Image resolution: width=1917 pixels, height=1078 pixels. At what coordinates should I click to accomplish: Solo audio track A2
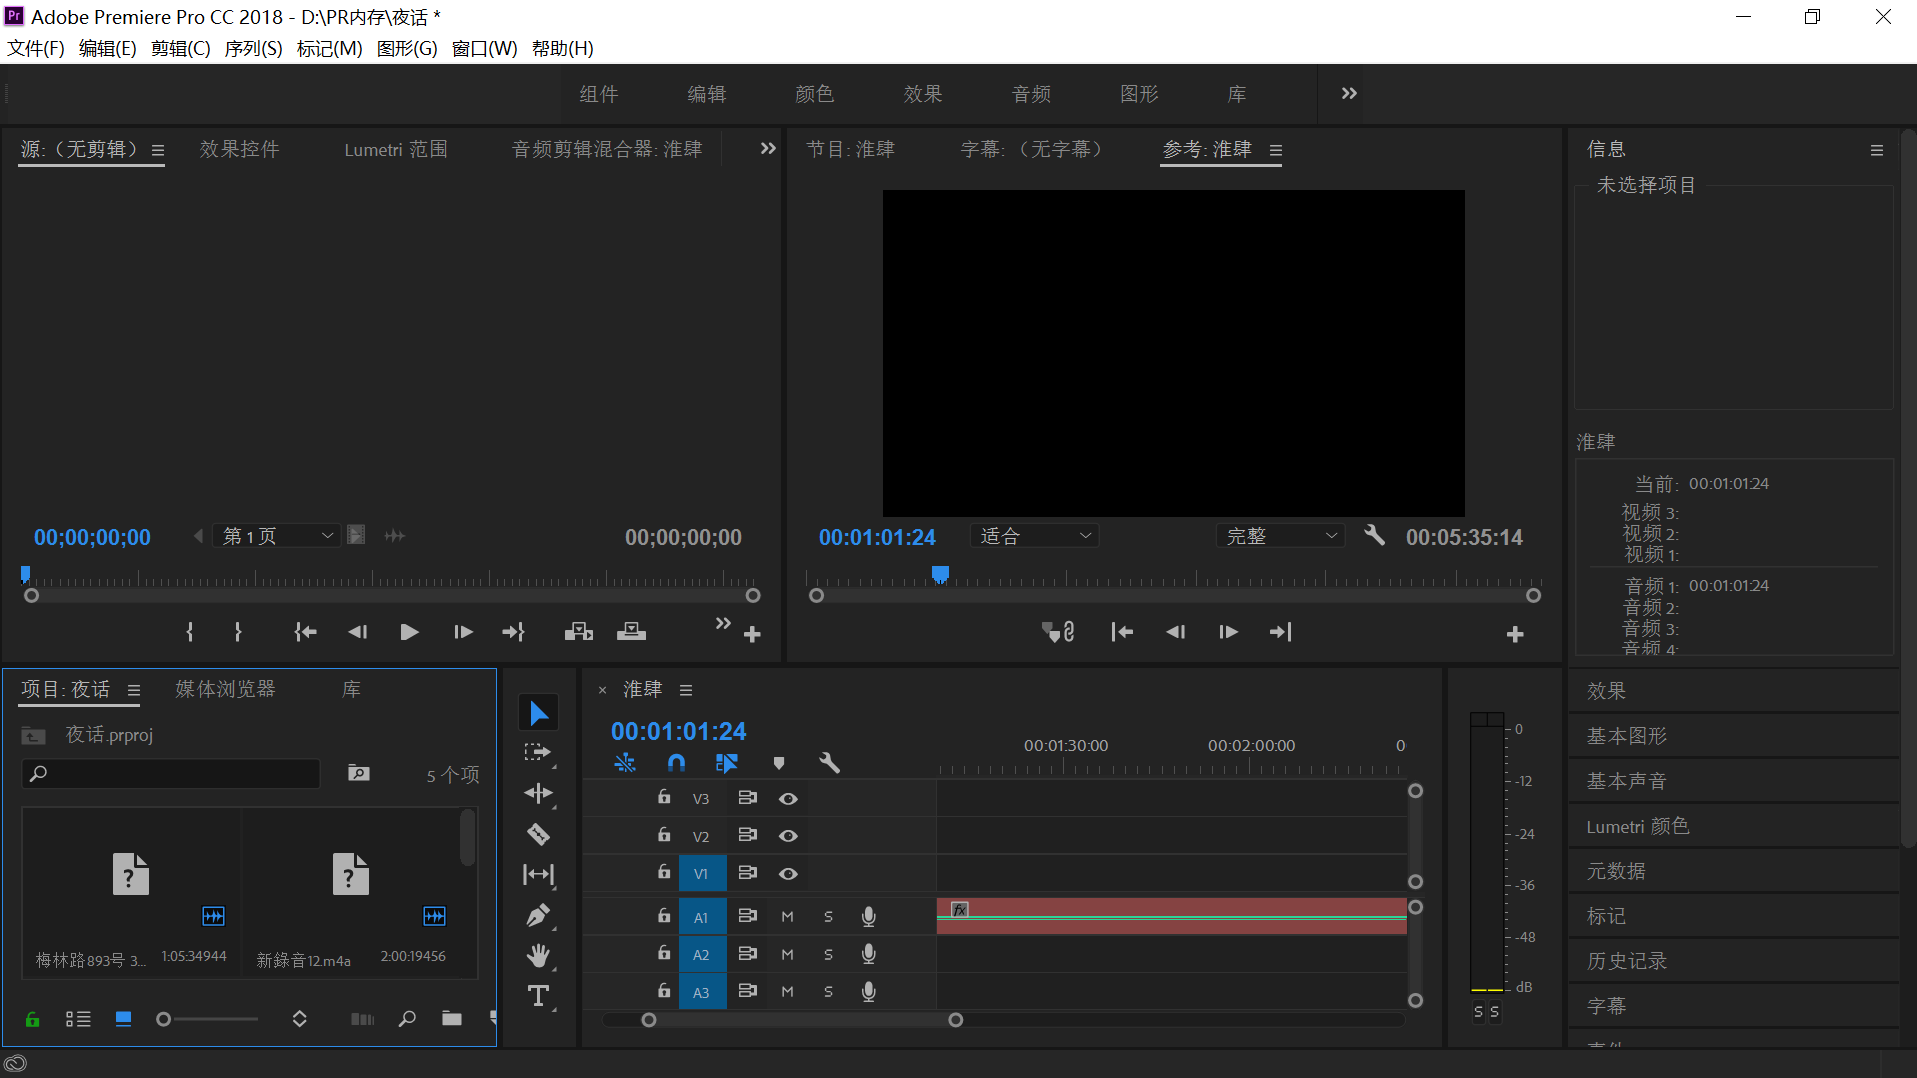click(828, 955)
